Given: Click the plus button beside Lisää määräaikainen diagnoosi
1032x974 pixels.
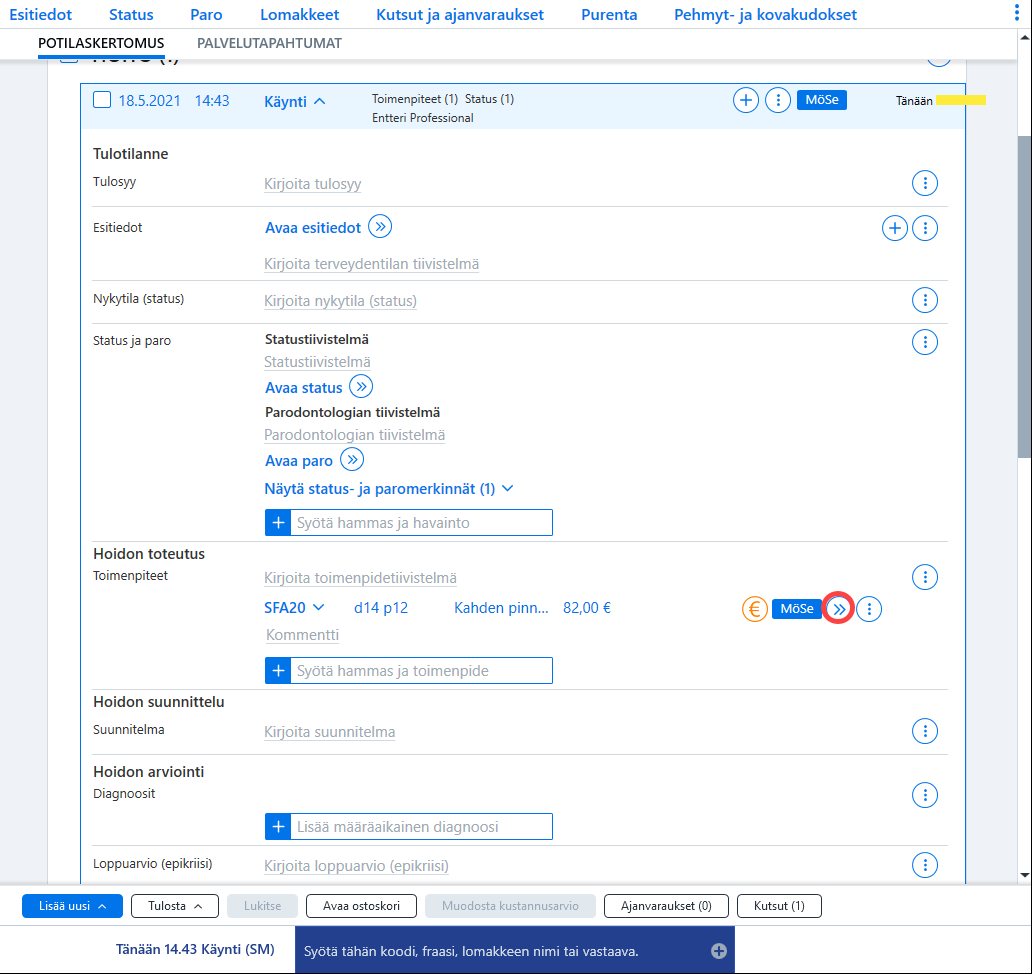Looking at the screenshot, I should click(x=278, y=827).
